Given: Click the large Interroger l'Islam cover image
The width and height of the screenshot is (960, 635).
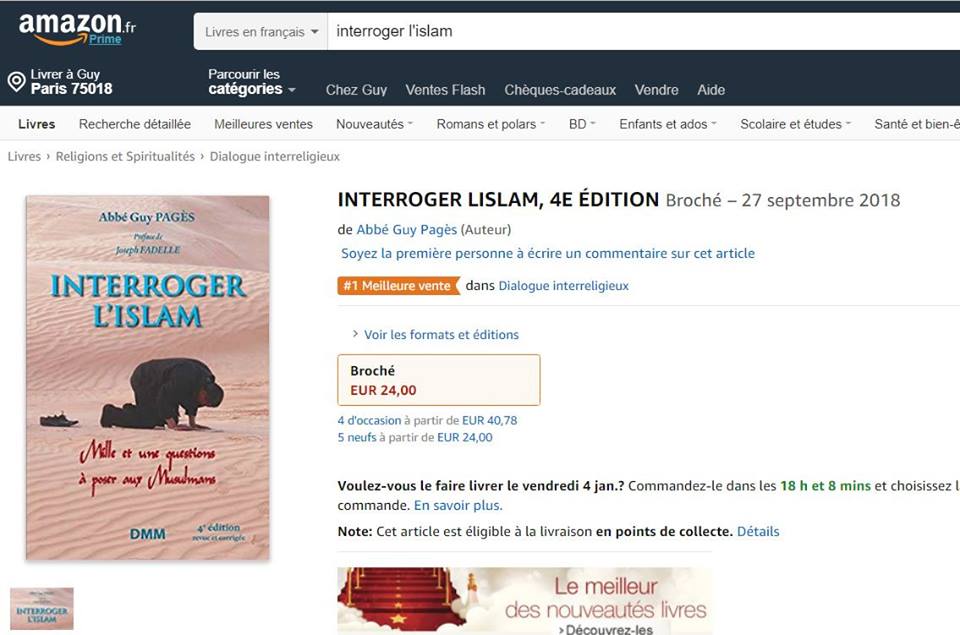Looking at the screenshot, I should click(148, 378).
